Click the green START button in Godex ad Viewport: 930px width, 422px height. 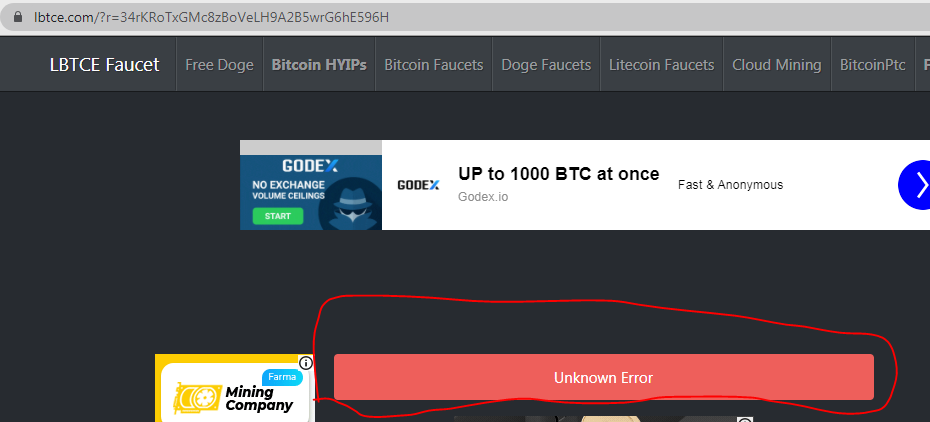(278, 216)
